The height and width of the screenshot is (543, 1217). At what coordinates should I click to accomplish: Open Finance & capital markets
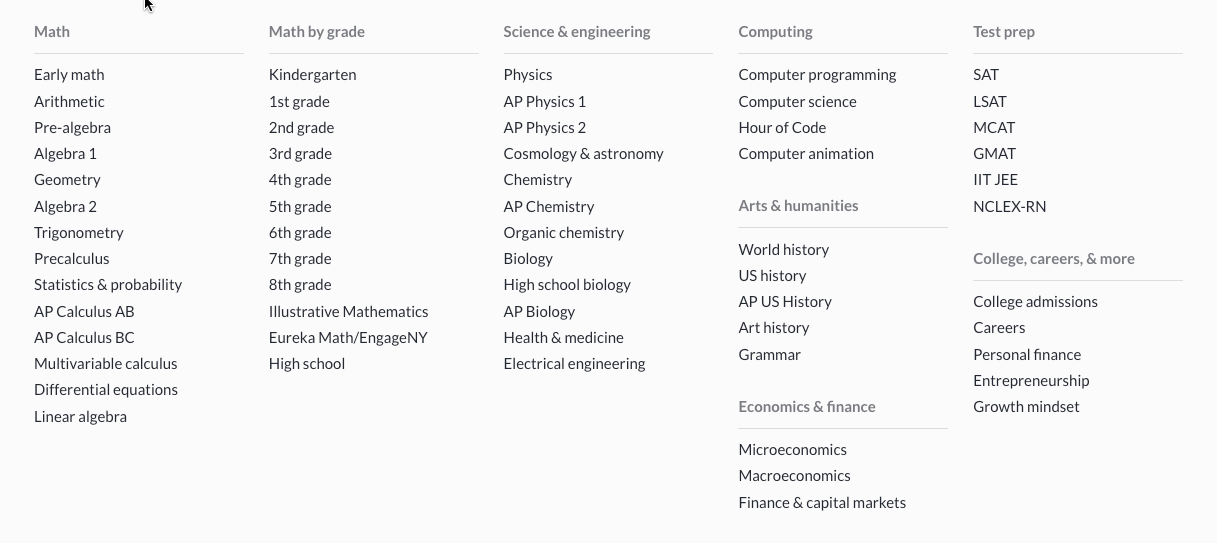point(822,503)
